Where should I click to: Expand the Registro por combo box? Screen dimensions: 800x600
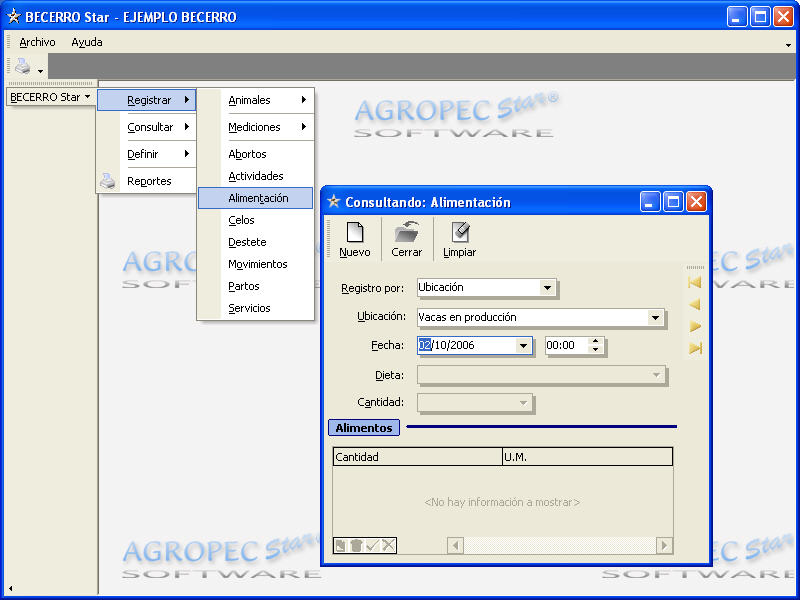click(547, 288)
